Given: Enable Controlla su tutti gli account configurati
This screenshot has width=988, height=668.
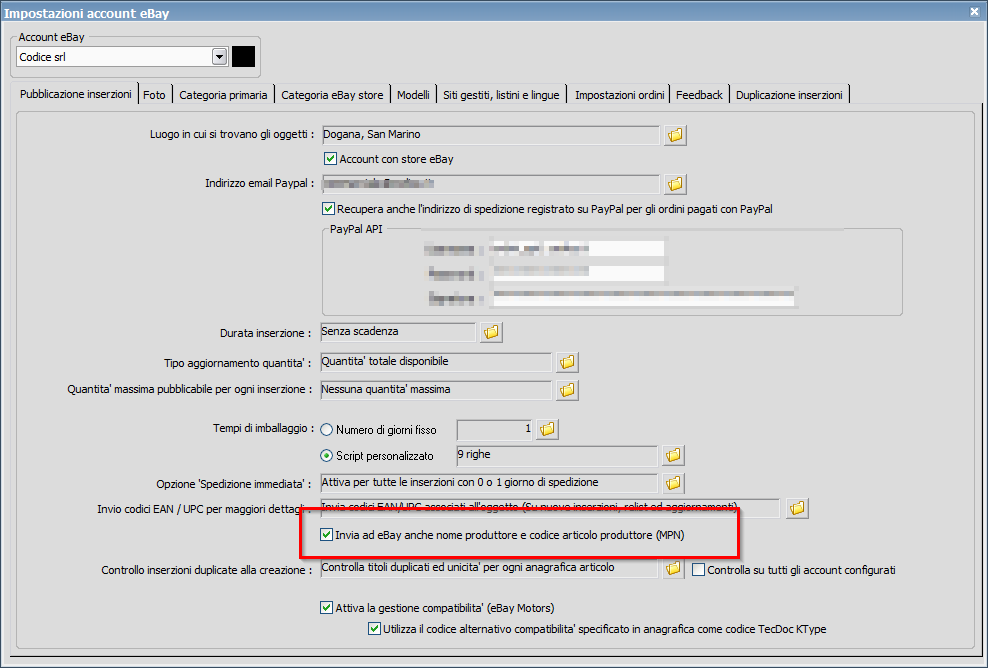Looking at the screenshot, I should tap(698, 570).
